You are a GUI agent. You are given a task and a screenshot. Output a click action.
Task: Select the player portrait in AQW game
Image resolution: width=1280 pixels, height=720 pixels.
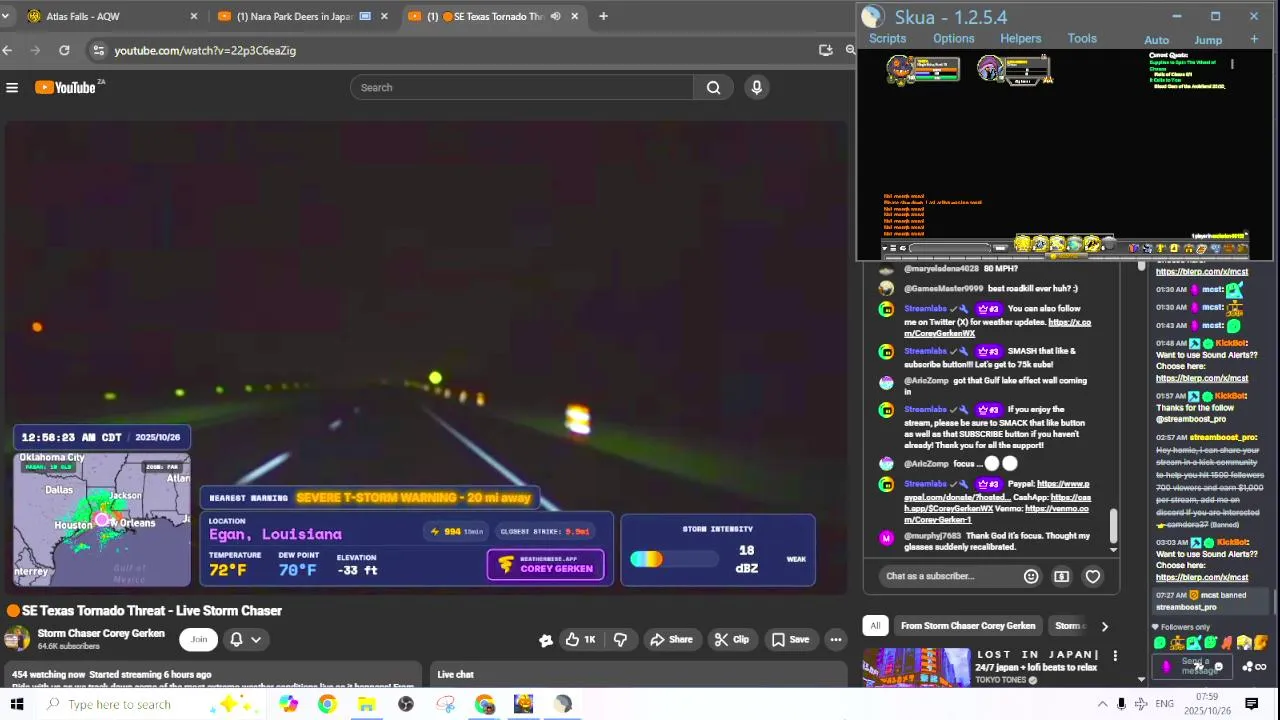pos(899,69)
